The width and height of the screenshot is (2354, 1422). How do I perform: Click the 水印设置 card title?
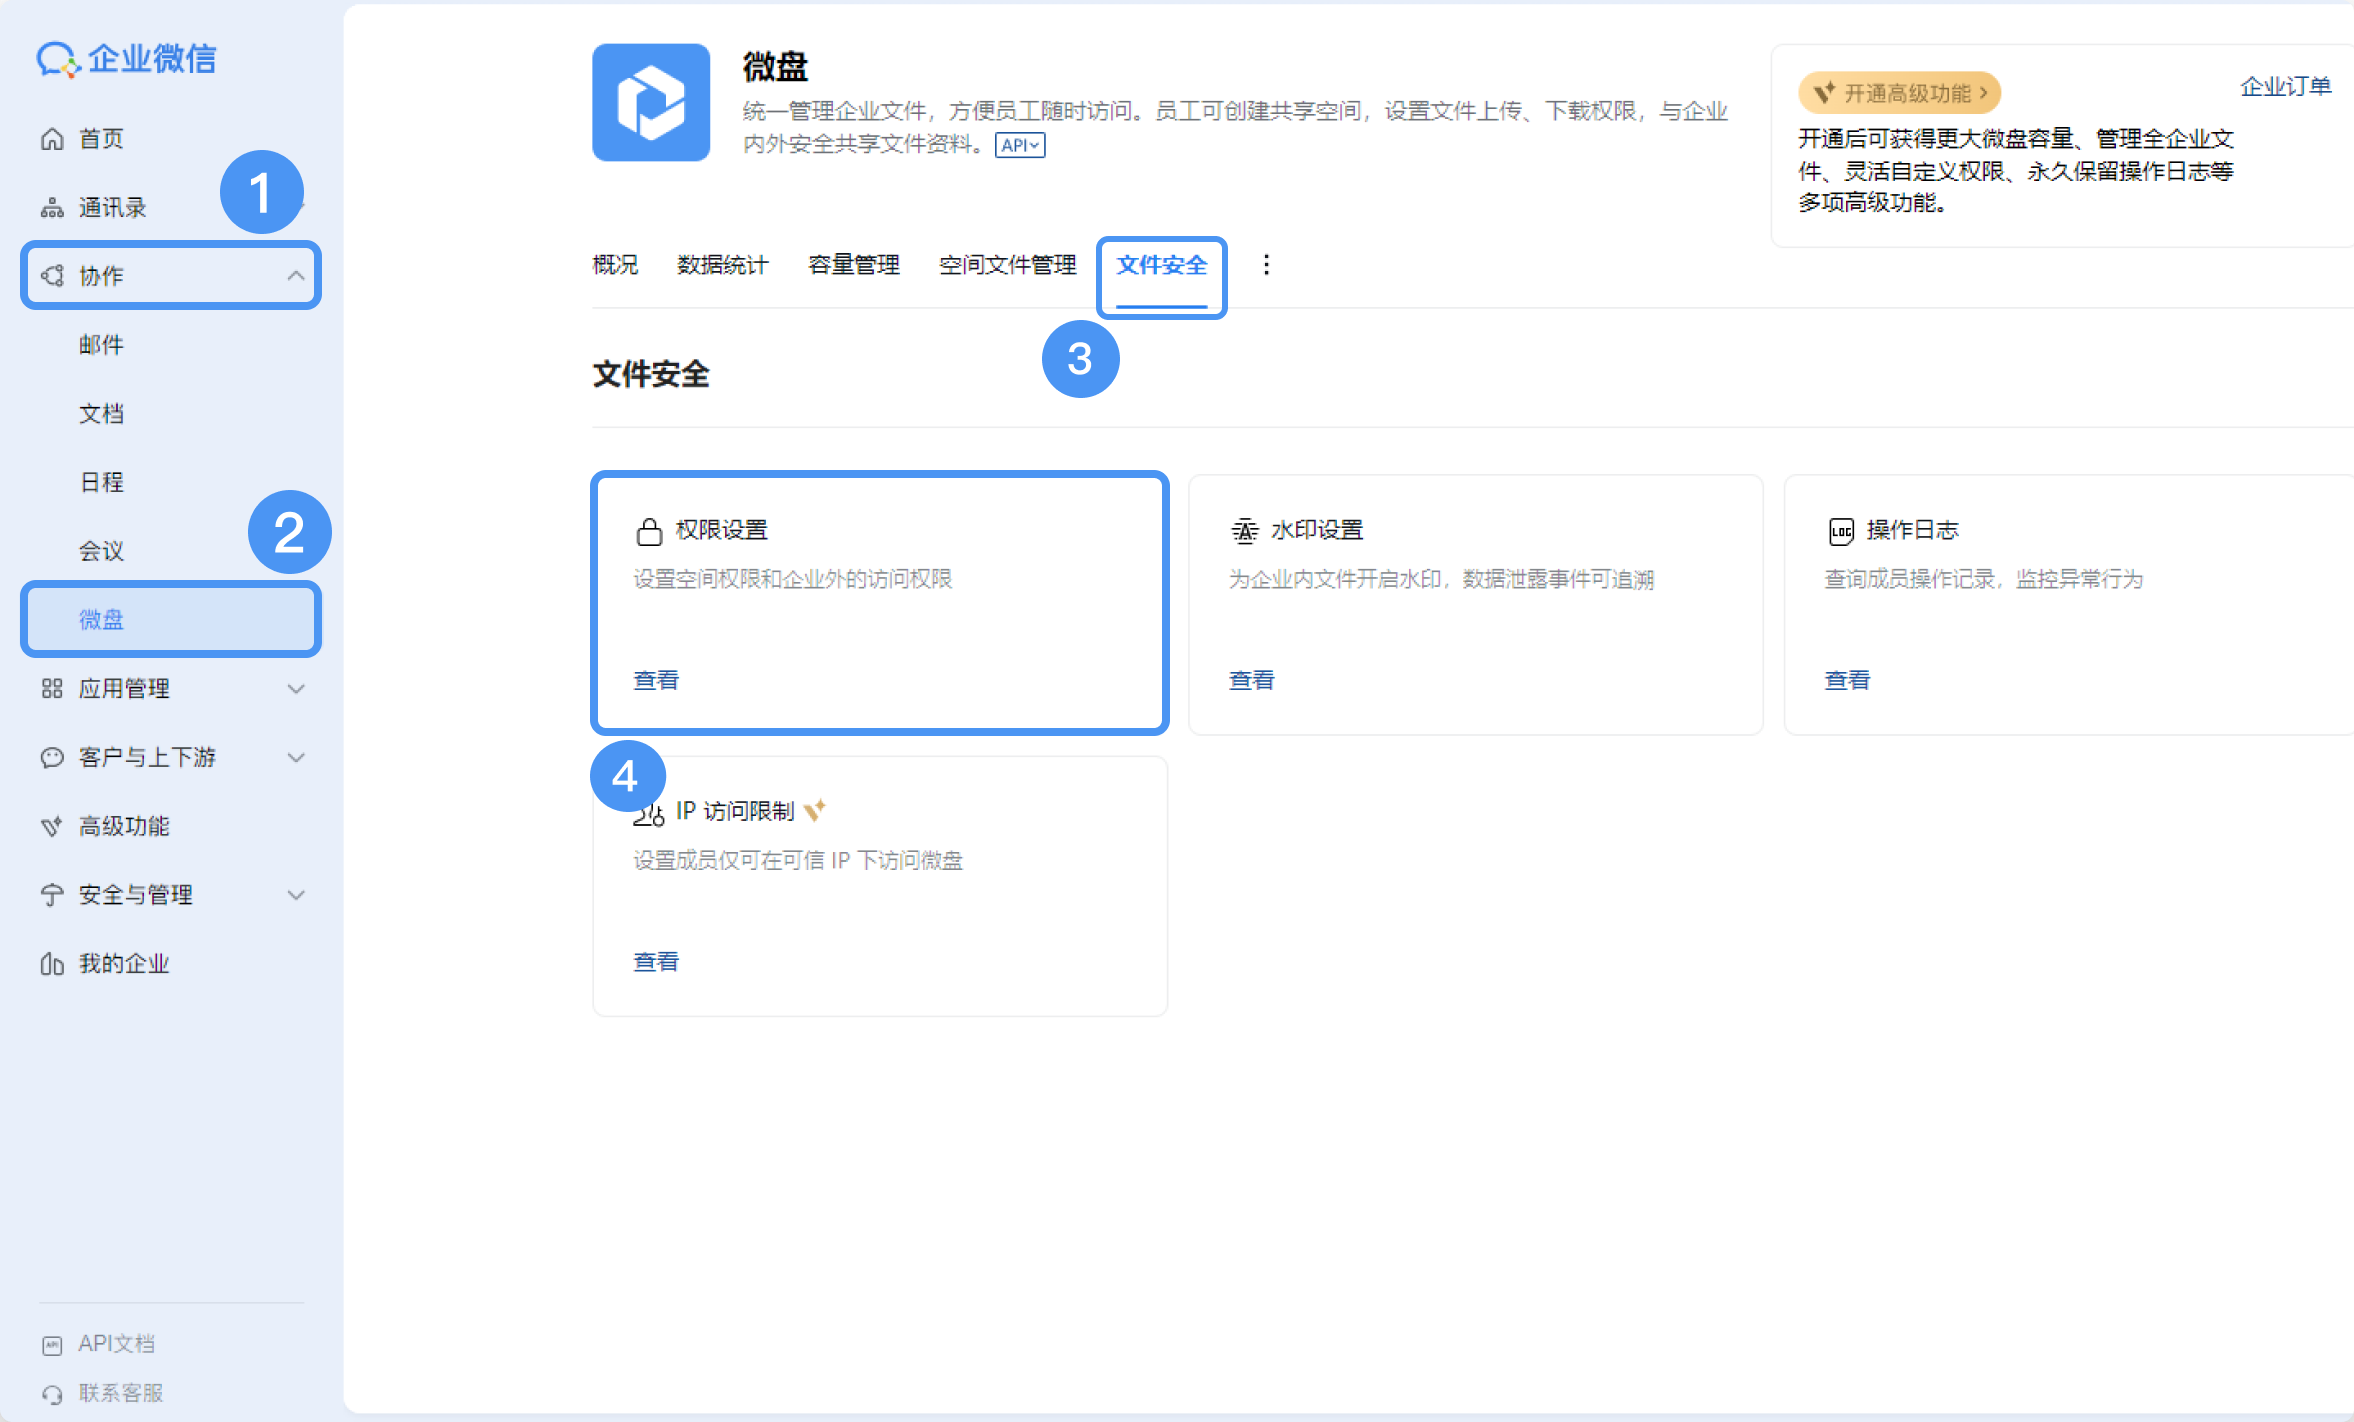tap(1317, 530)
